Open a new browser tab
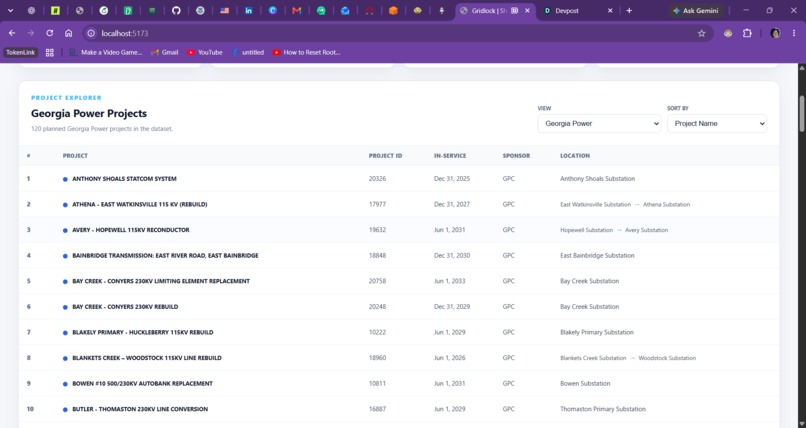 [x=629, y=10]
